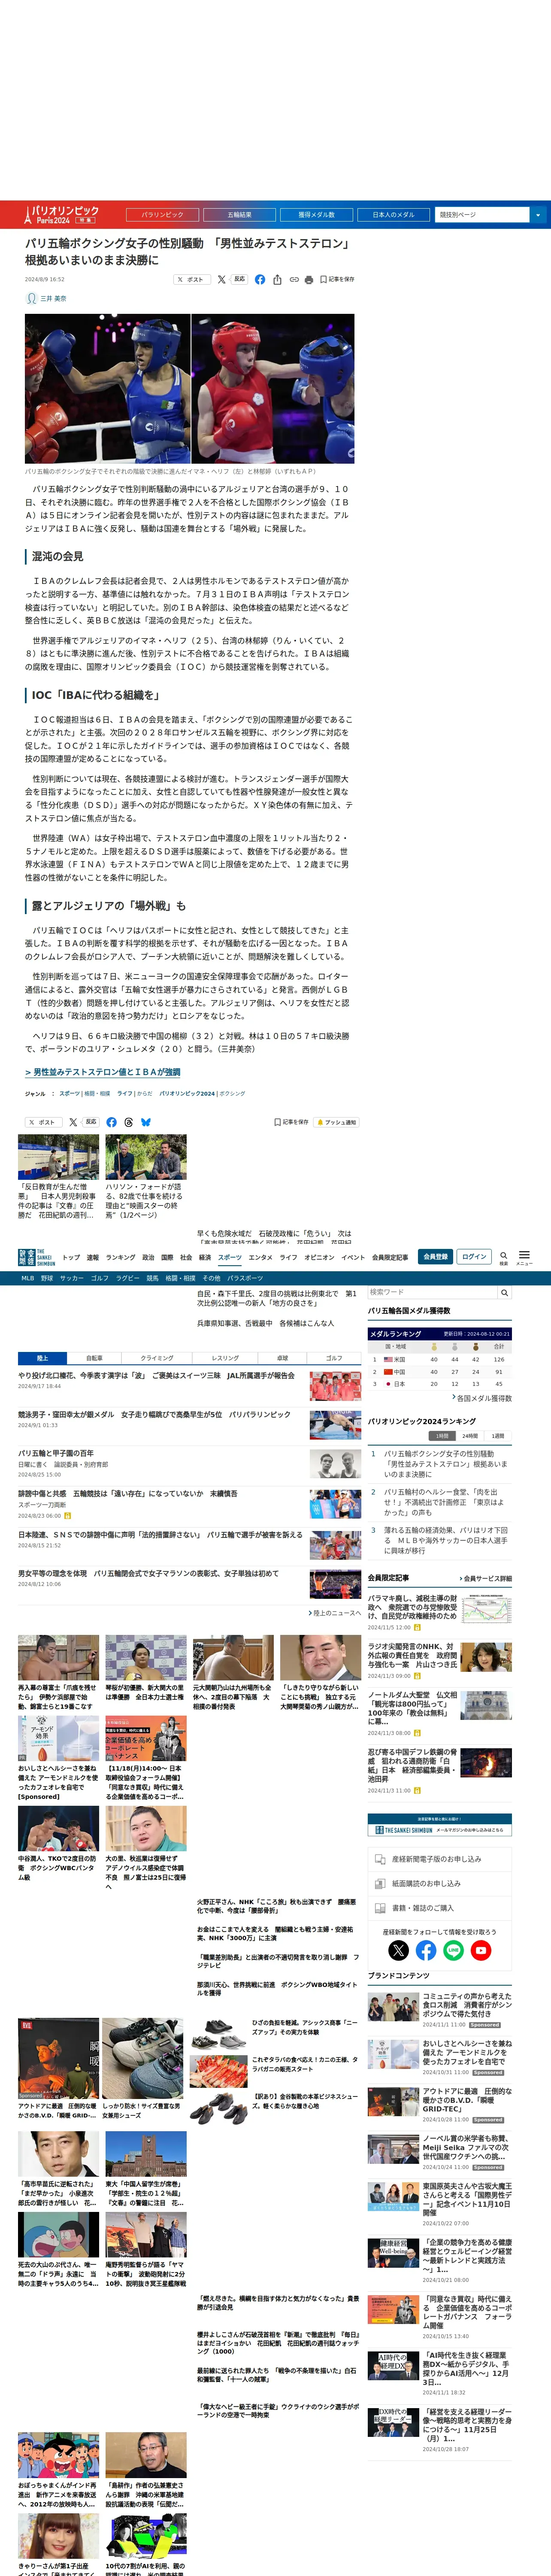
Task: Switch to the 自転車 sport tab
Action: pyautogui.click(x=94, y=1358)
